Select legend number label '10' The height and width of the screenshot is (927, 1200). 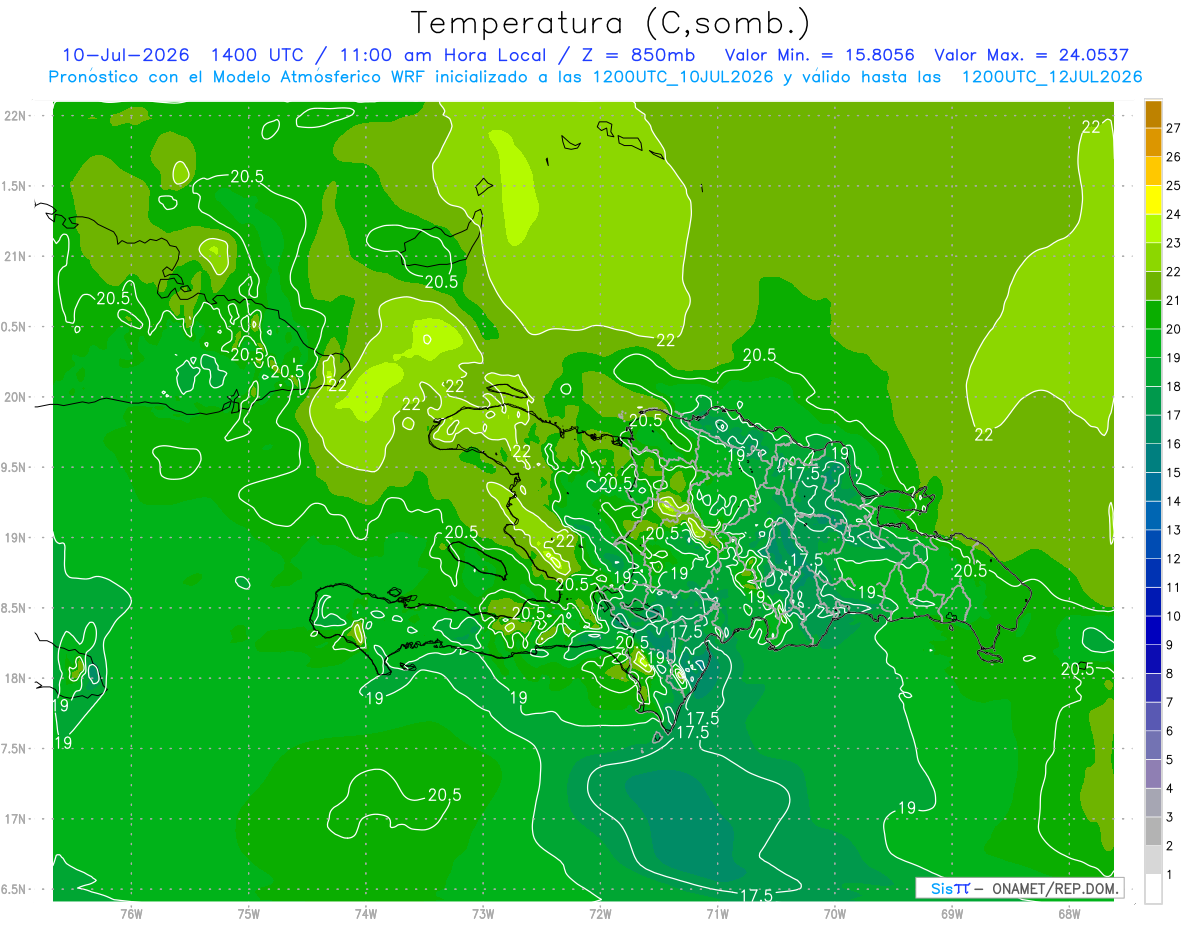pos(1173,616)
